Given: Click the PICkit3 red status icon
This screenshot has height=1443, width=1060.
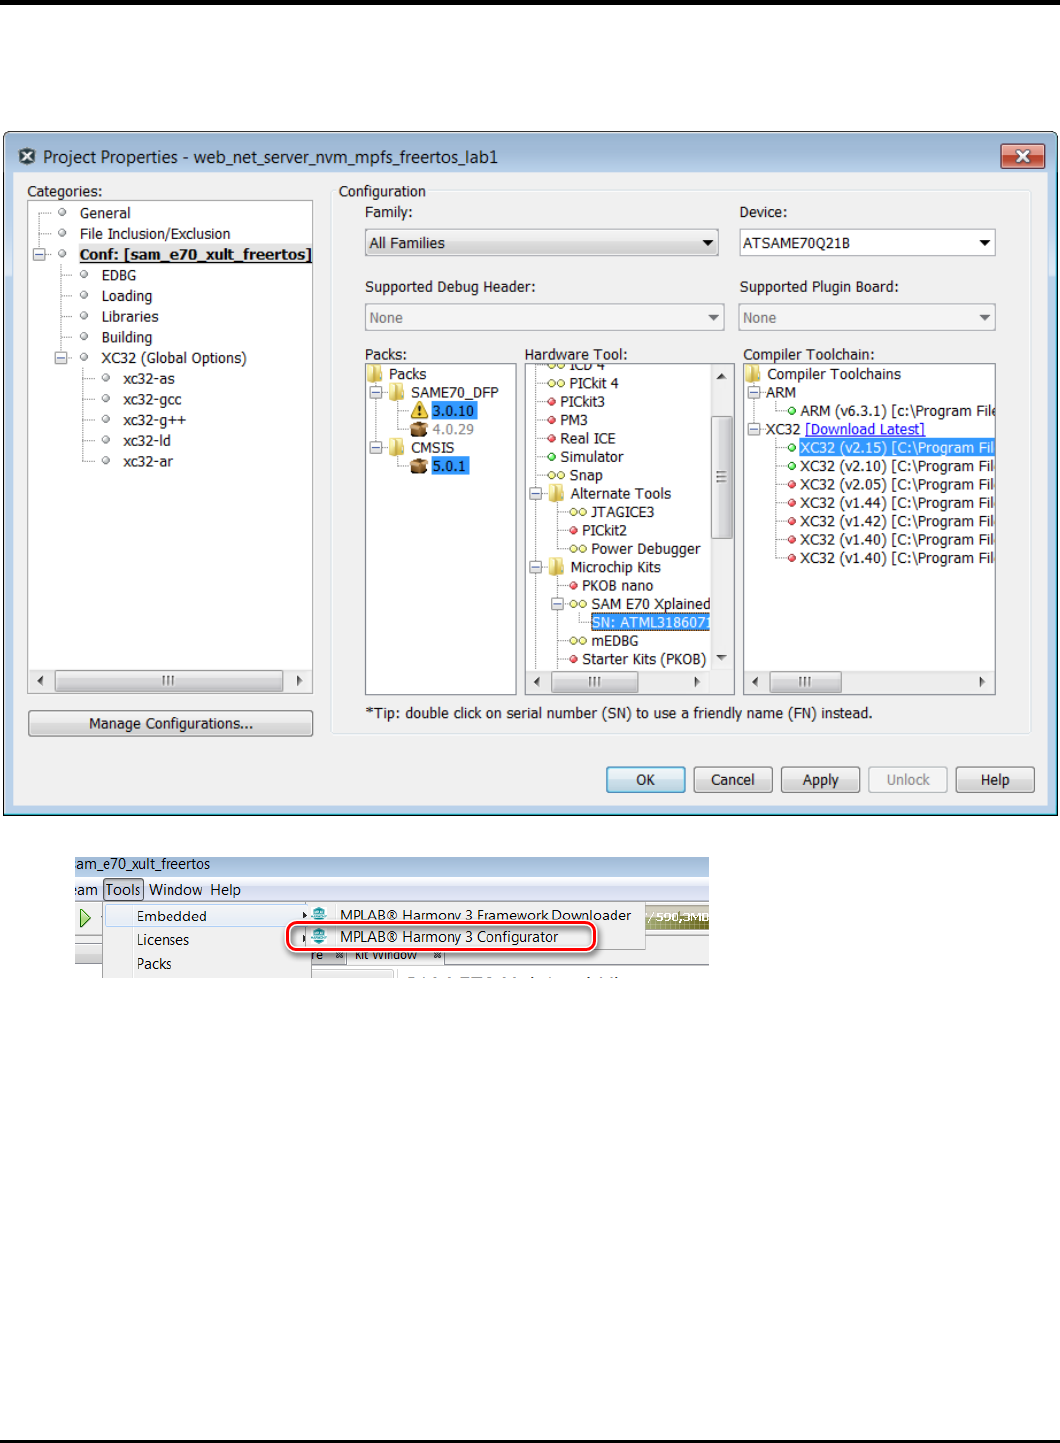Looking at the screenshot, I should (552, 402).
